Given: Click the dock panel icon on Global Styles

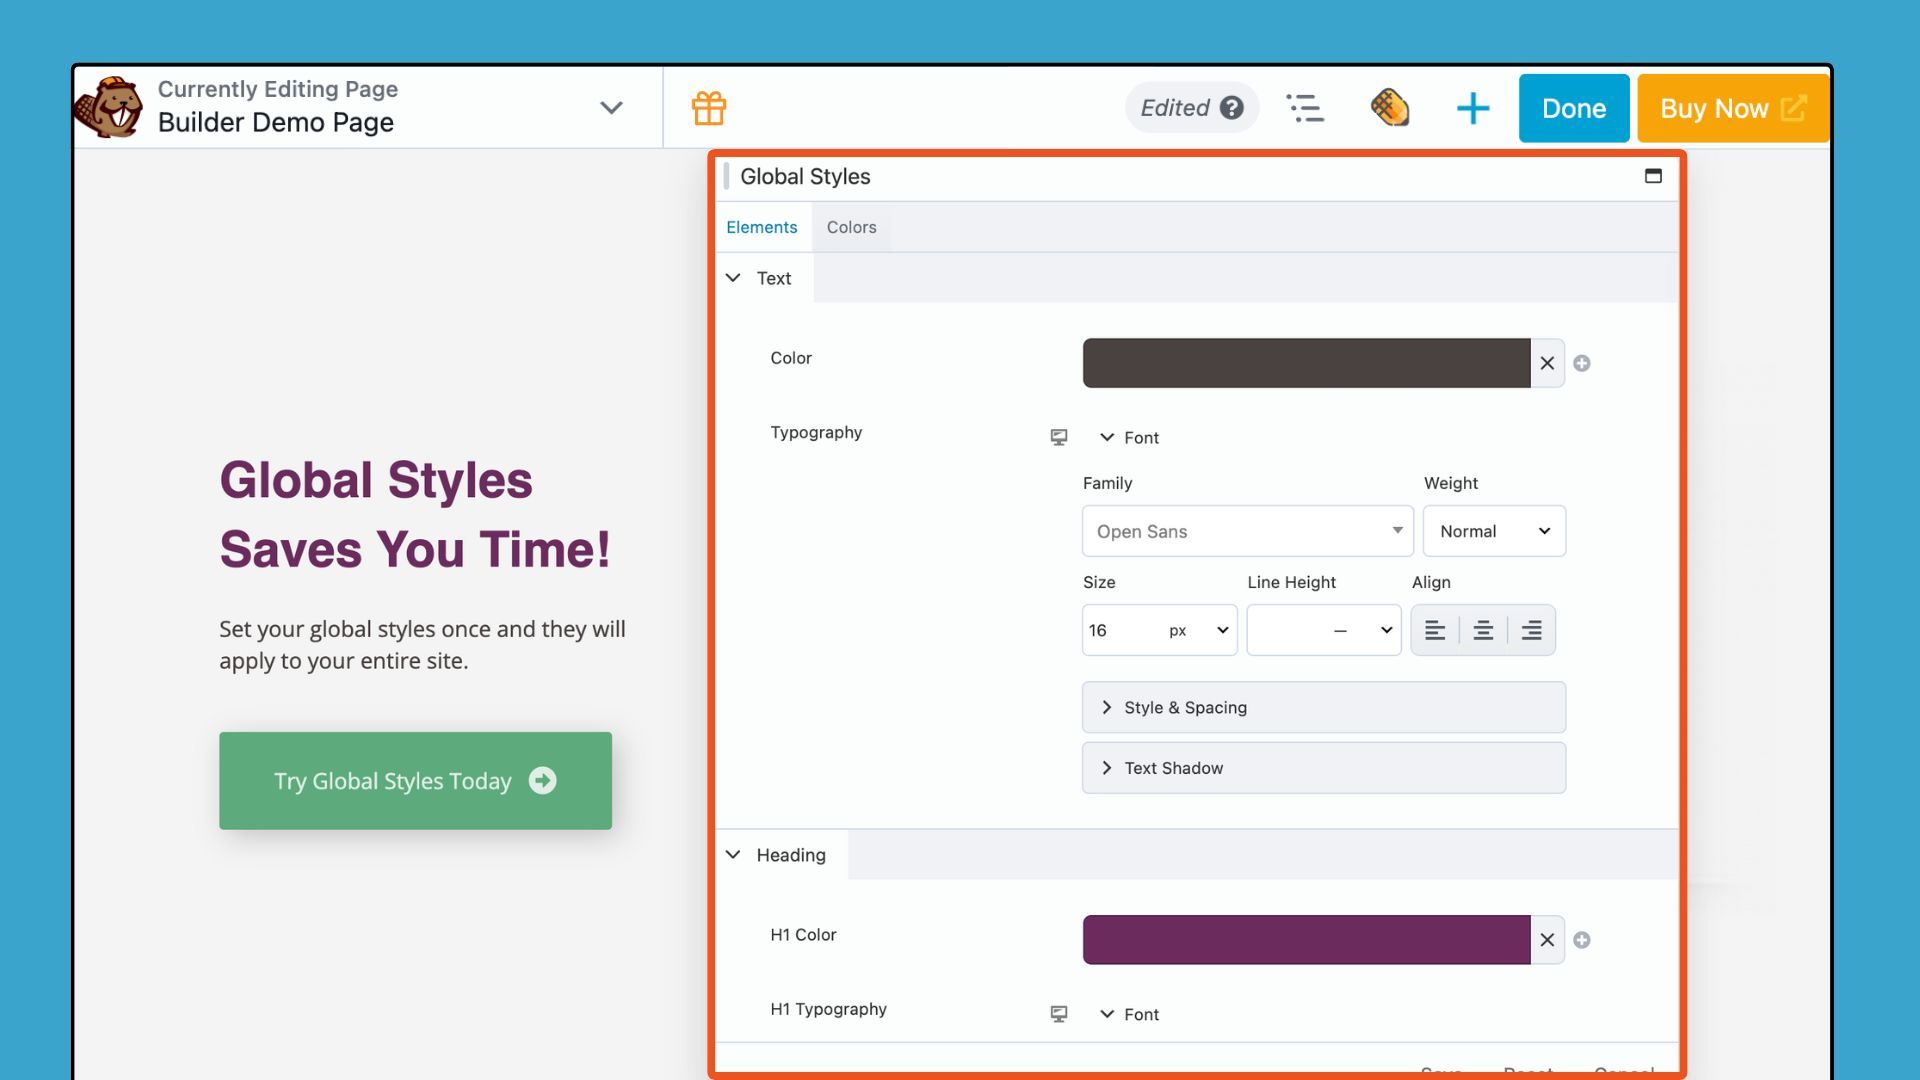Looking at the screenshot, I should point(1652,176).
